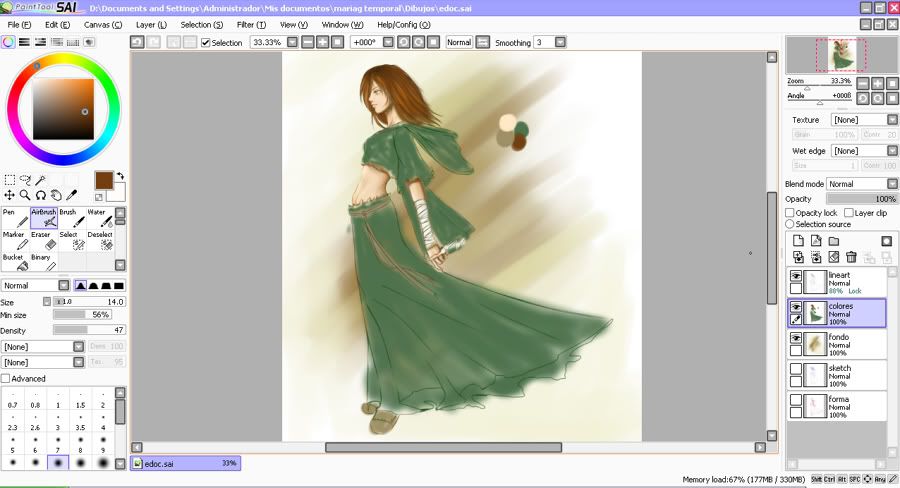Open the Wet edge dropdown

click(x=893, y=150)
